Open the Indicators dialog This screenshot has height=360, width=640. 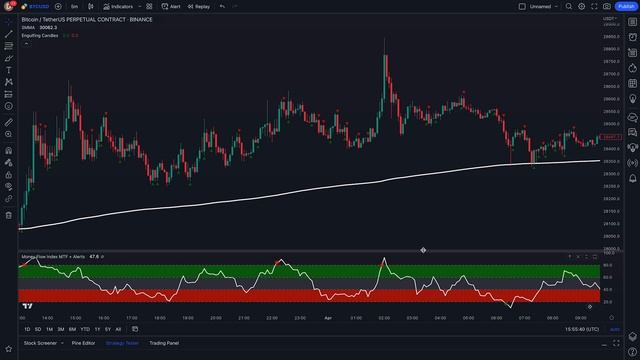118,7
